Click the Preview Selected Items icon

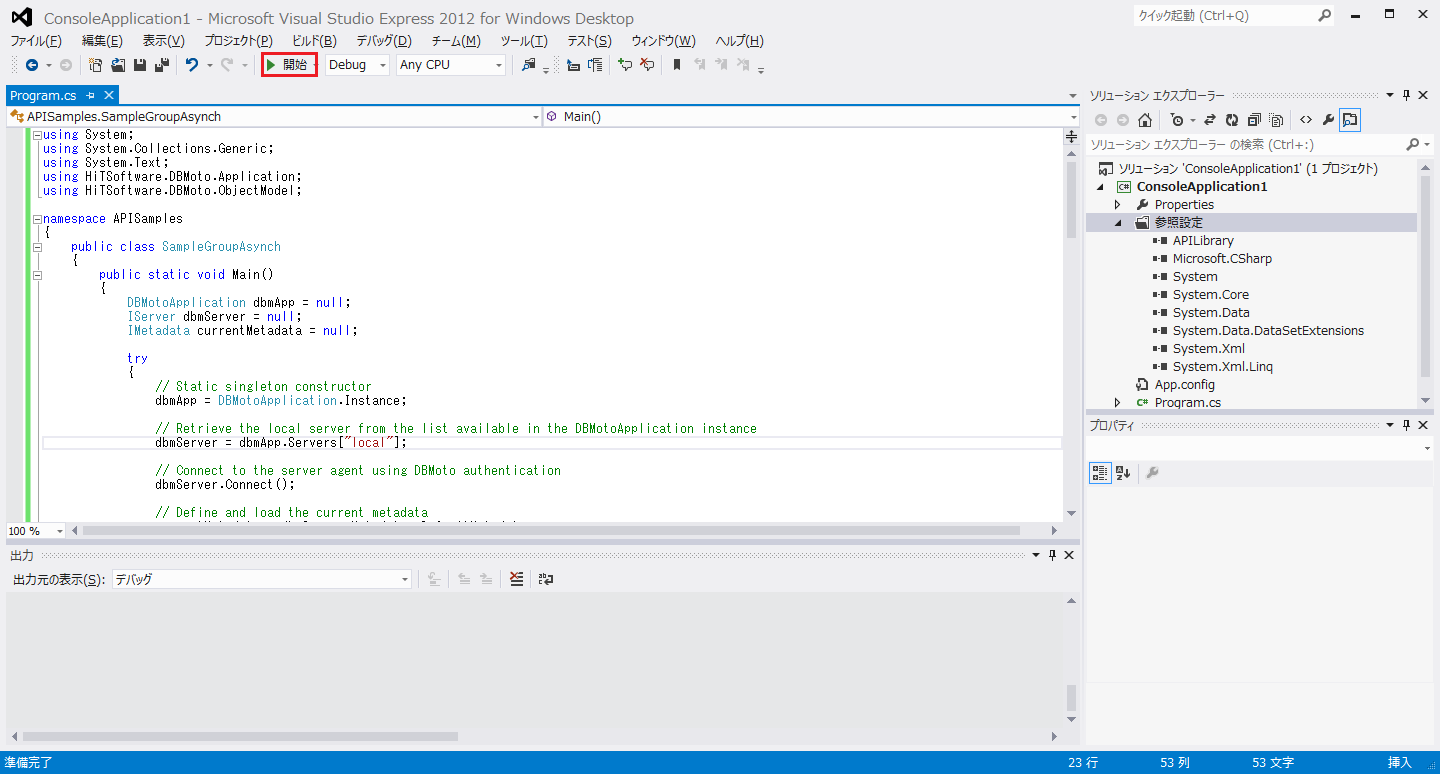point(1350,120)
